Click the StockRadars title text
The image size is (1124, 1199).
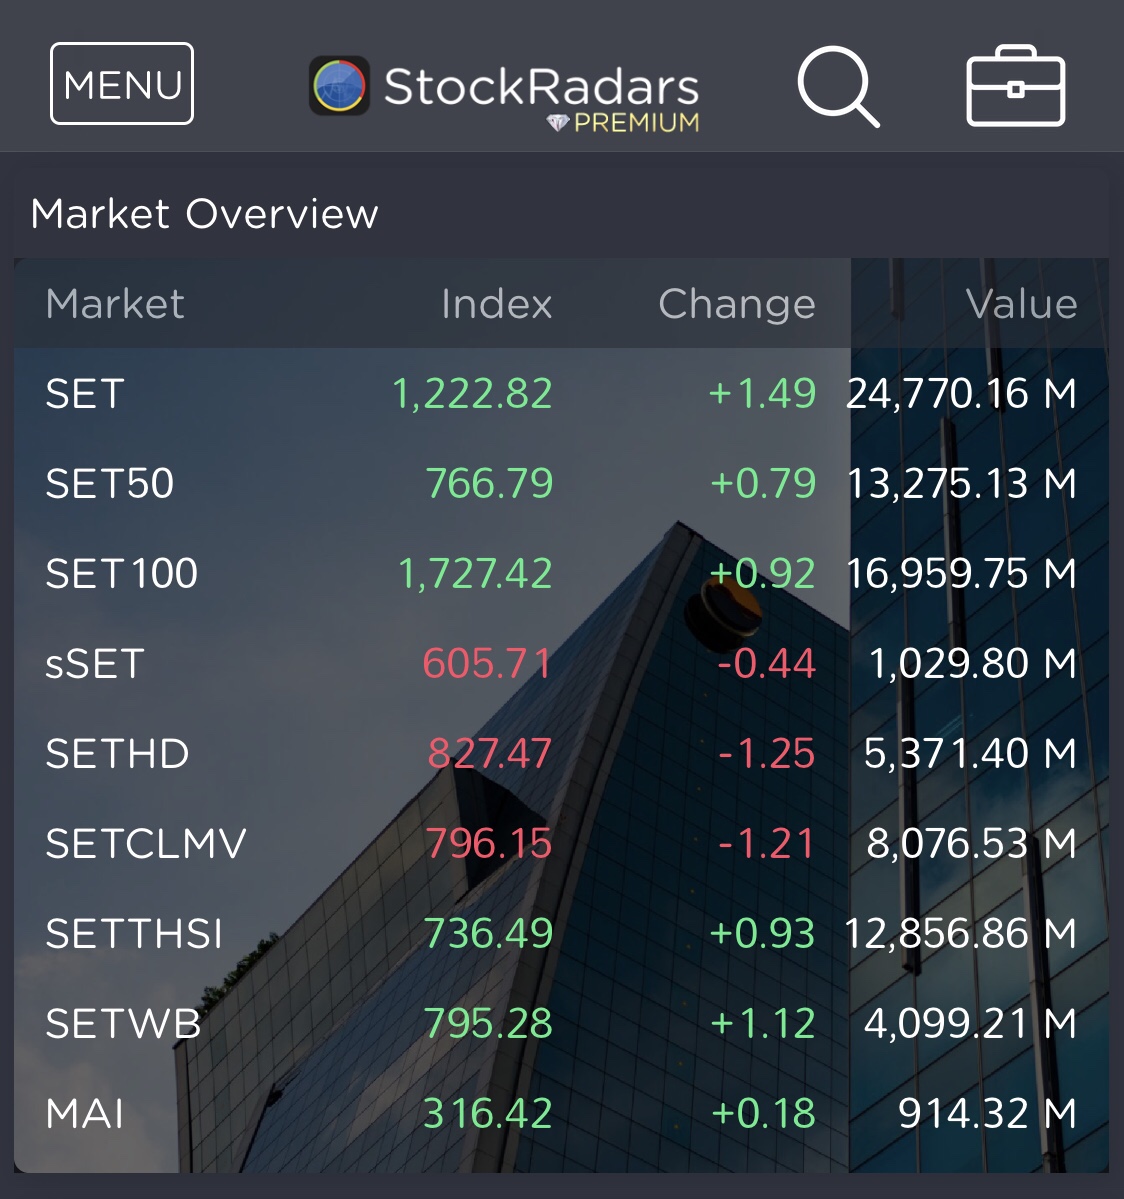coord(541,86)
